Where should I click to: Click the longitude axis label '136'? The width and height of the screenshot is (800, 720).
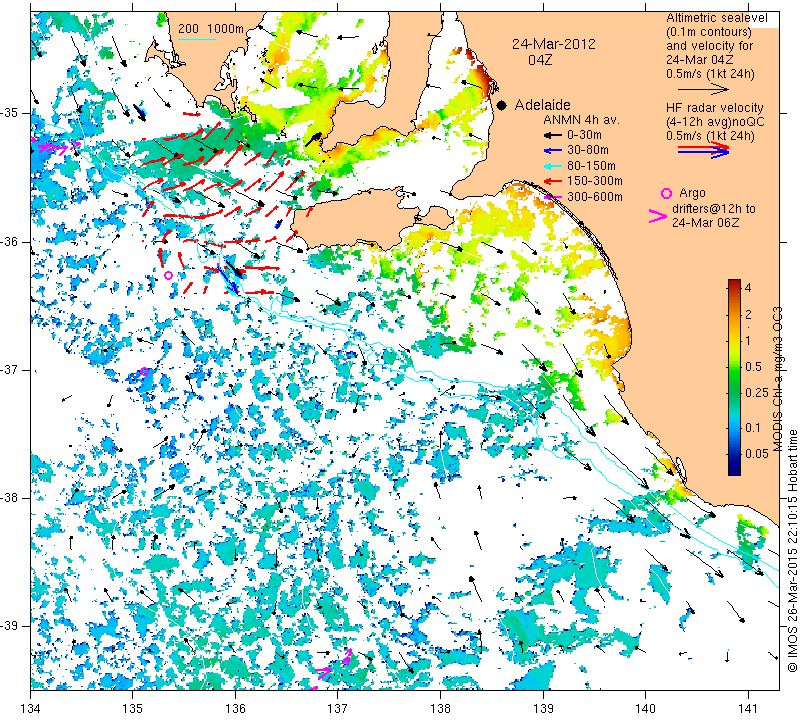[x=235, y=709]
